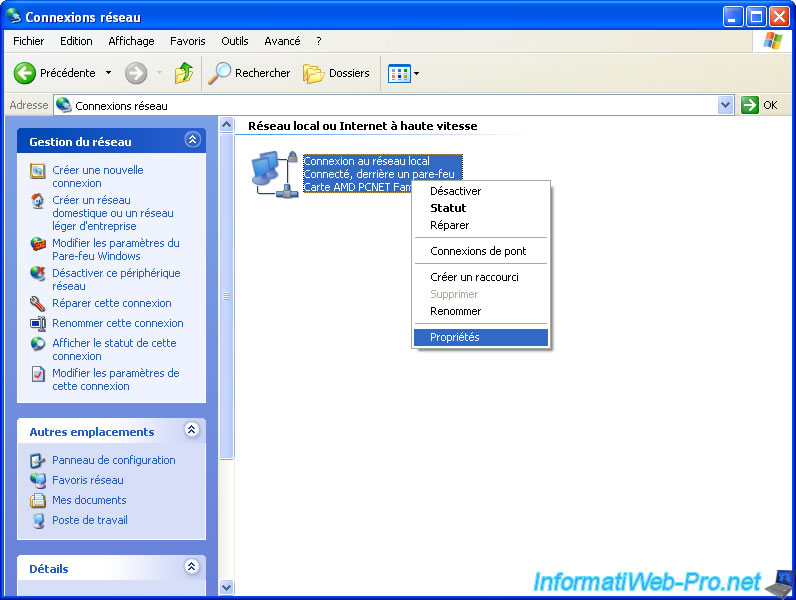Click the folder Up one level icon
This screenshot has height=600, width=796.
tap(184, 73)
